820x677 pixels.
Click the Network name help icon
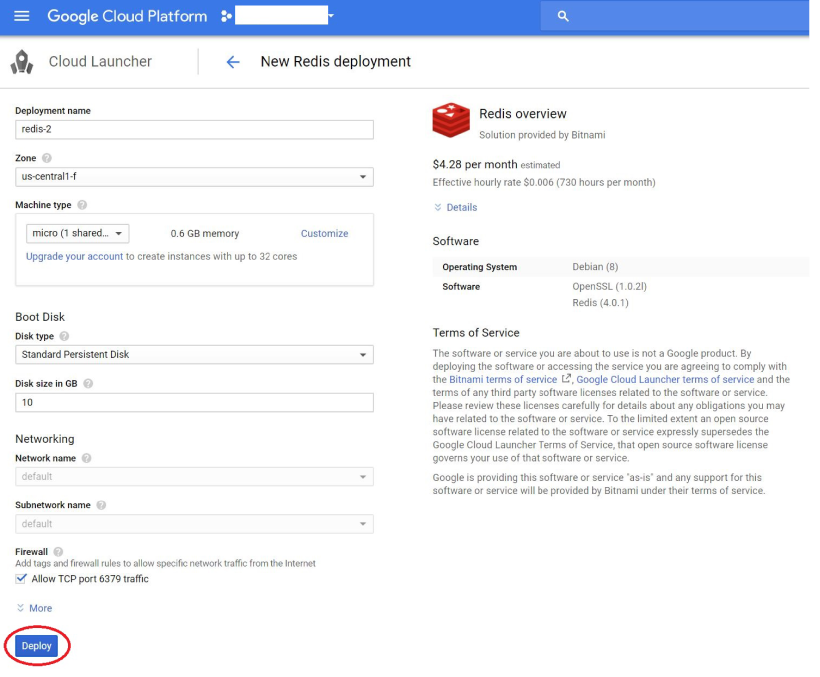[87, 458]
